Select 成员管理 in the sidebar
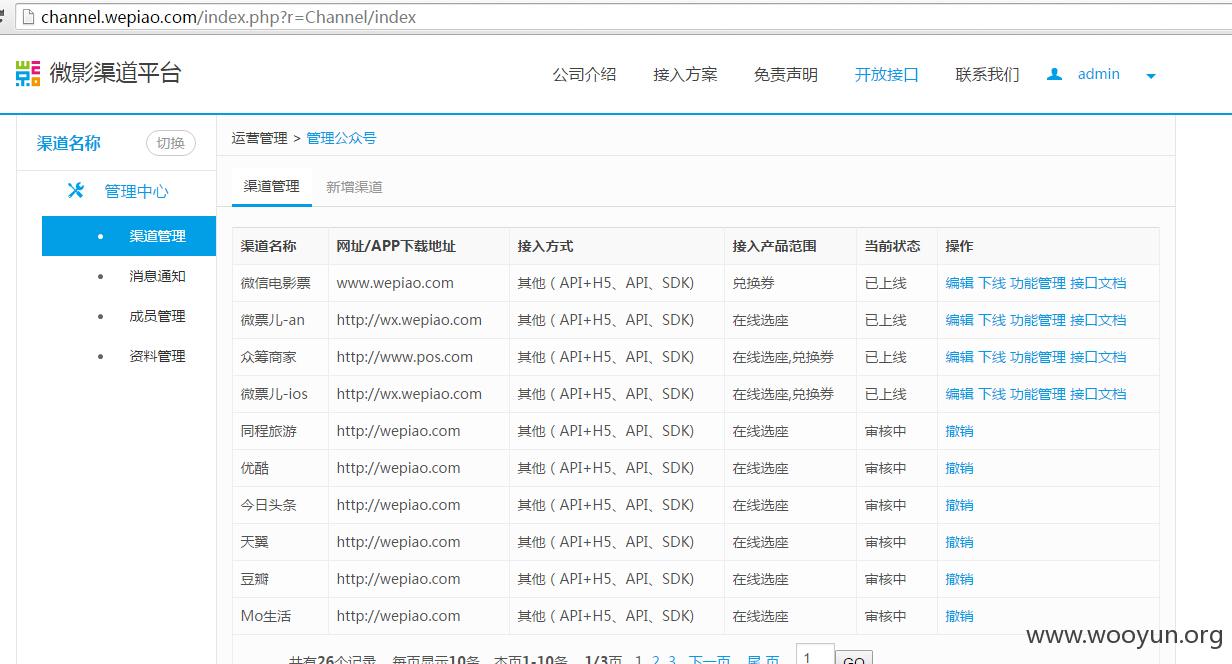The width and height of the screenshot is (1232, 664). click(x=157, y=316)
